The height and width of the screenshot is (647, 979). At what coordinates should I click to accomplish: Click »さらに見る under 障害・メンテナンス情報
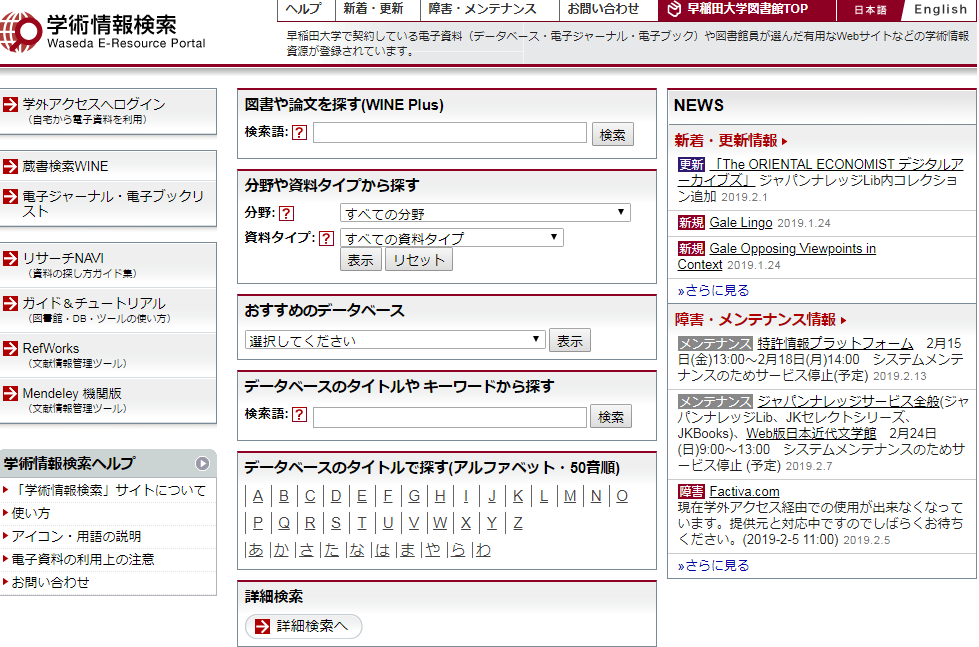pos(713,565)
